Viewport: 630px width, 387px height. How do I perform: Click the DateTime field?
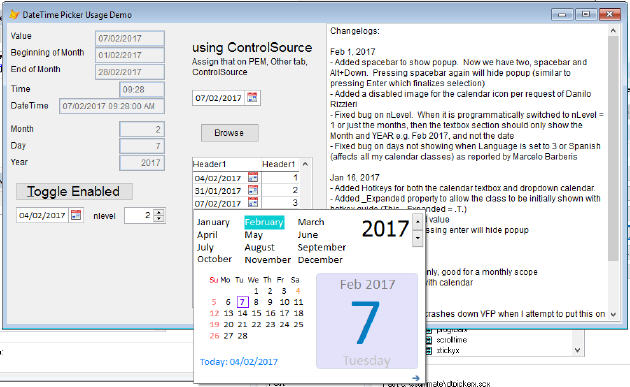(112, 106)
